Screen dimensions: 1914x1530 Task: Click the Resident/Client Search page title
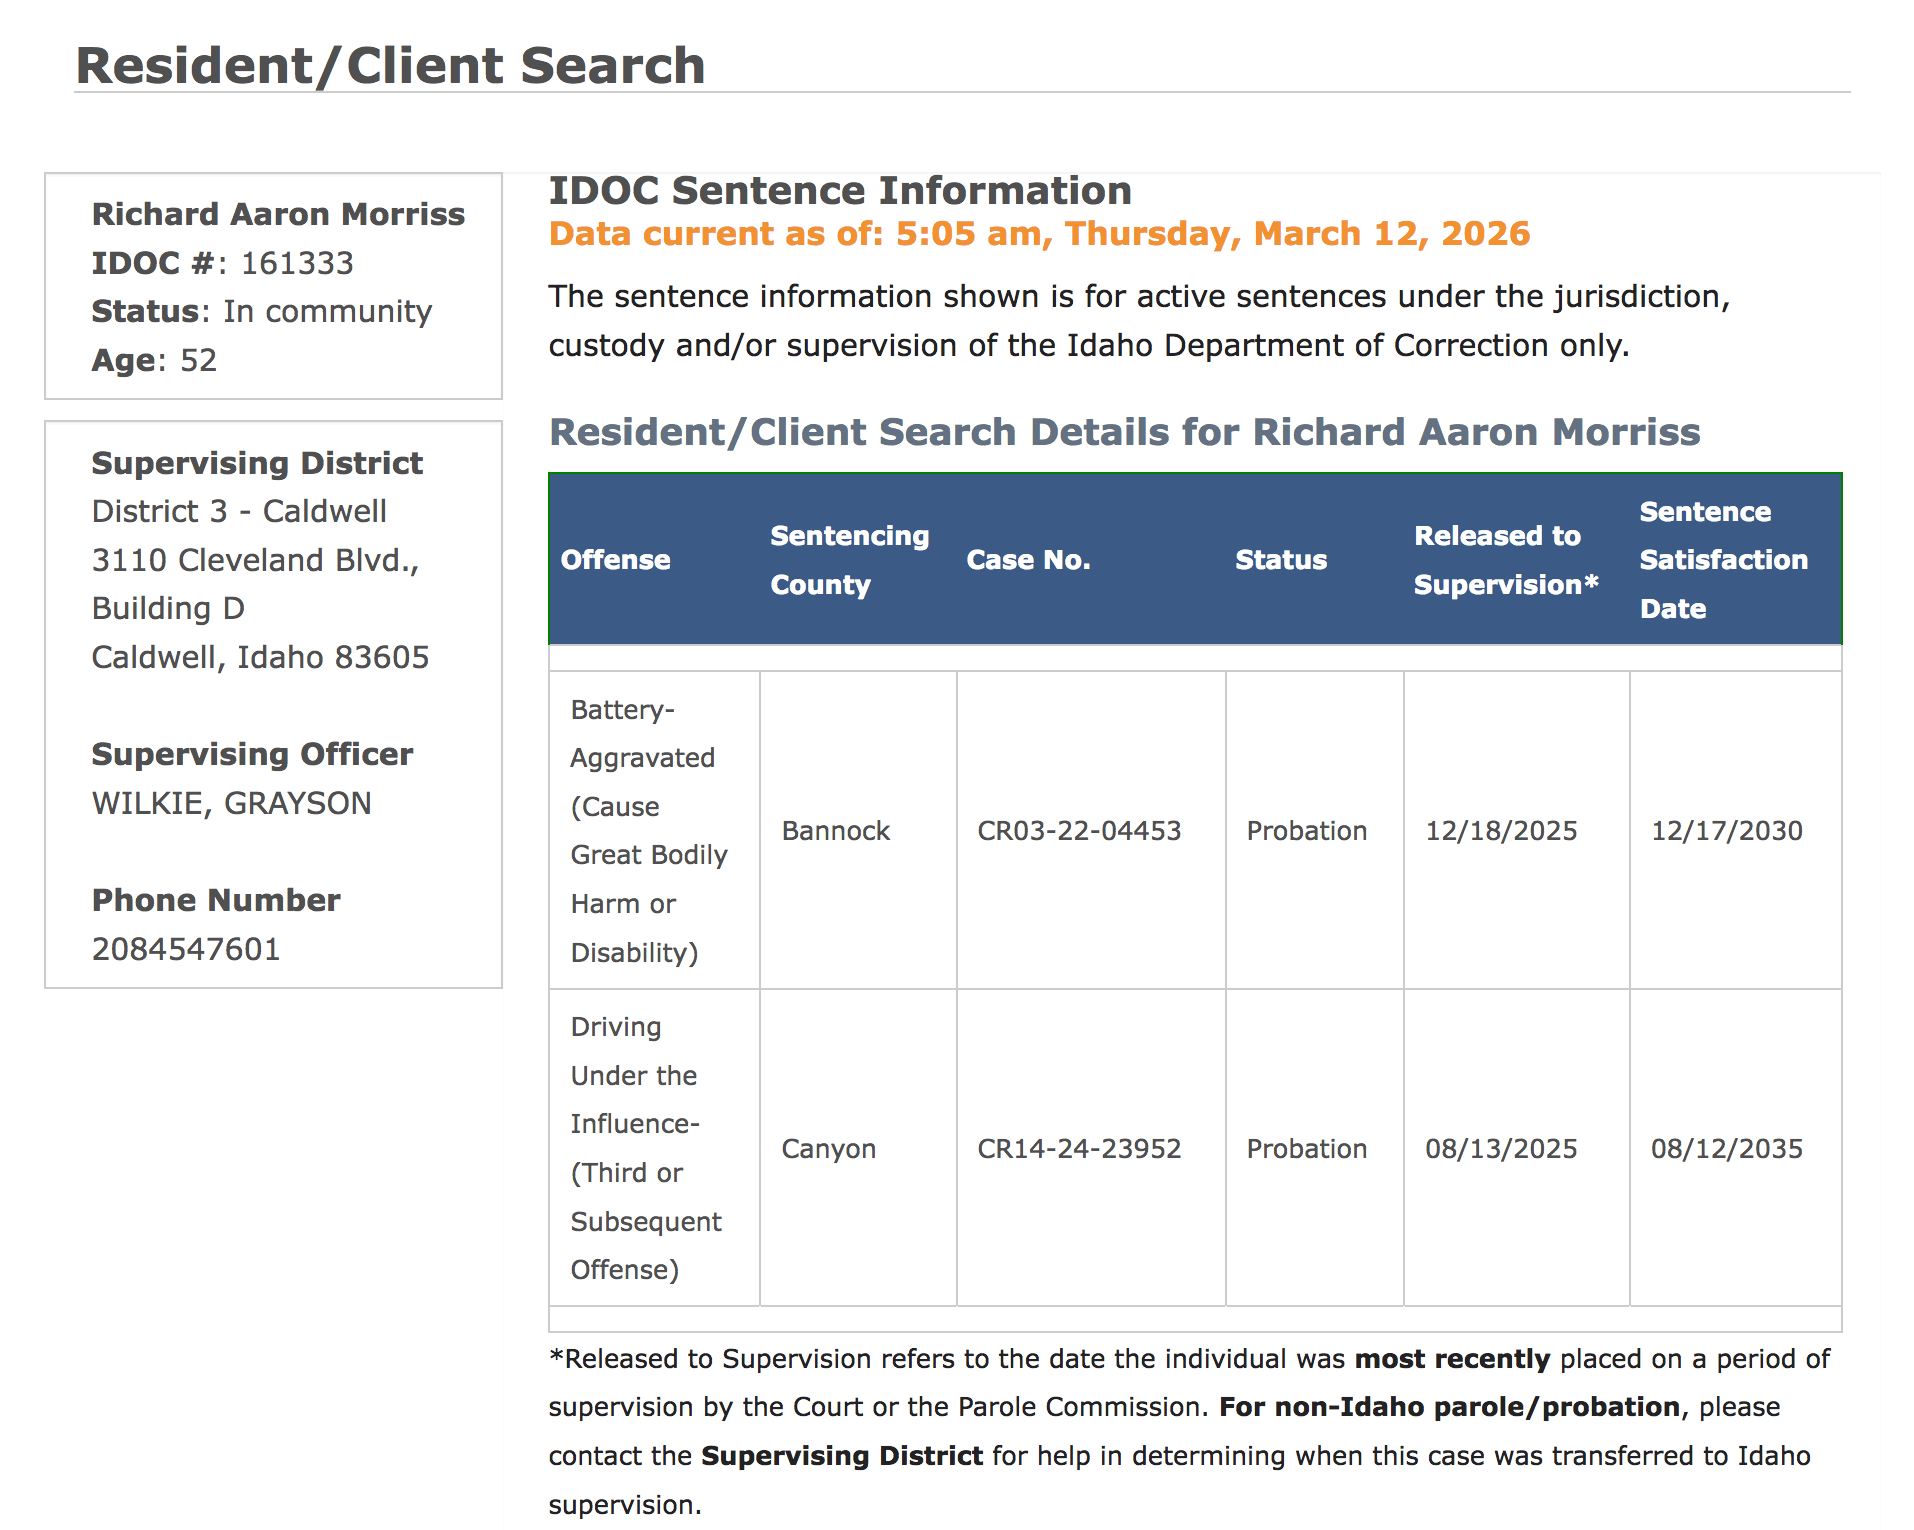[x=390, y=66]
